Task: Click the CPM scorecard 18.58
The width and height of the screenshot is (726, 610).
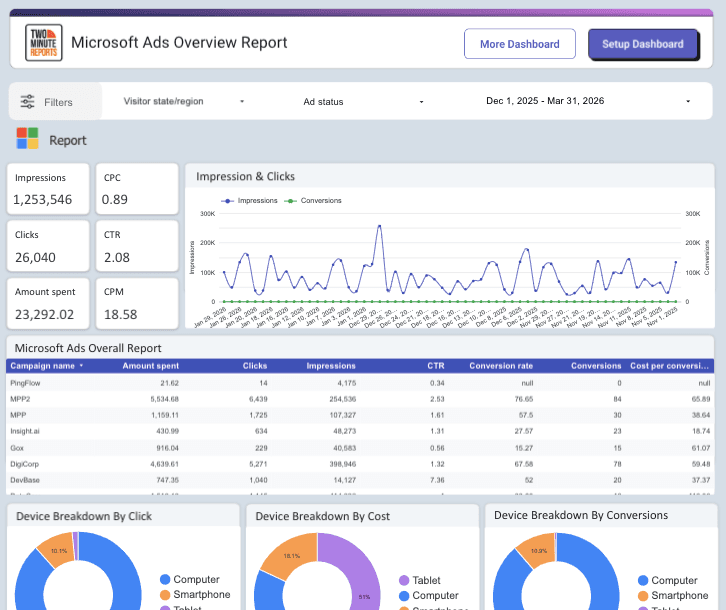Action: (x=137, y=303)
